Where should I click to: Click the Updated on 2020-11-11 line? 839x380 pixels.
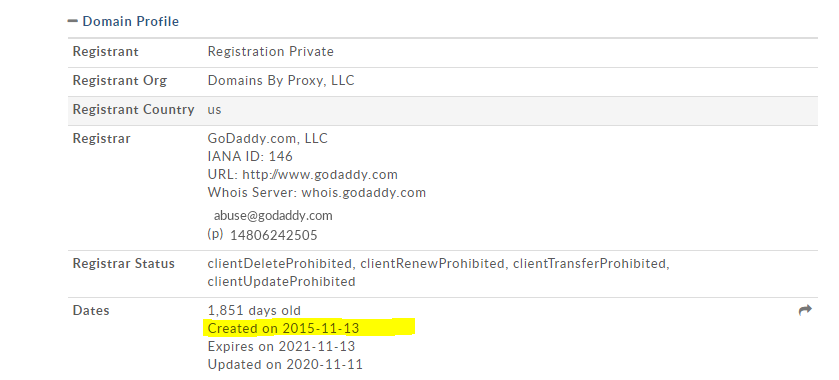[x=285, y=364]
